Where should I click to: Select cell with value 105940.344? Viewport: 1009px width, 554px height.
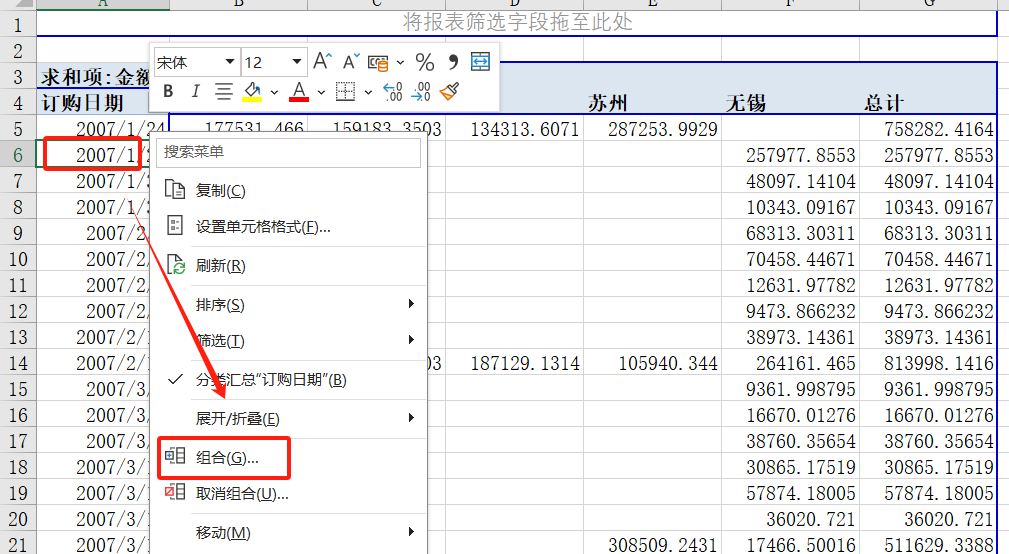653,363
